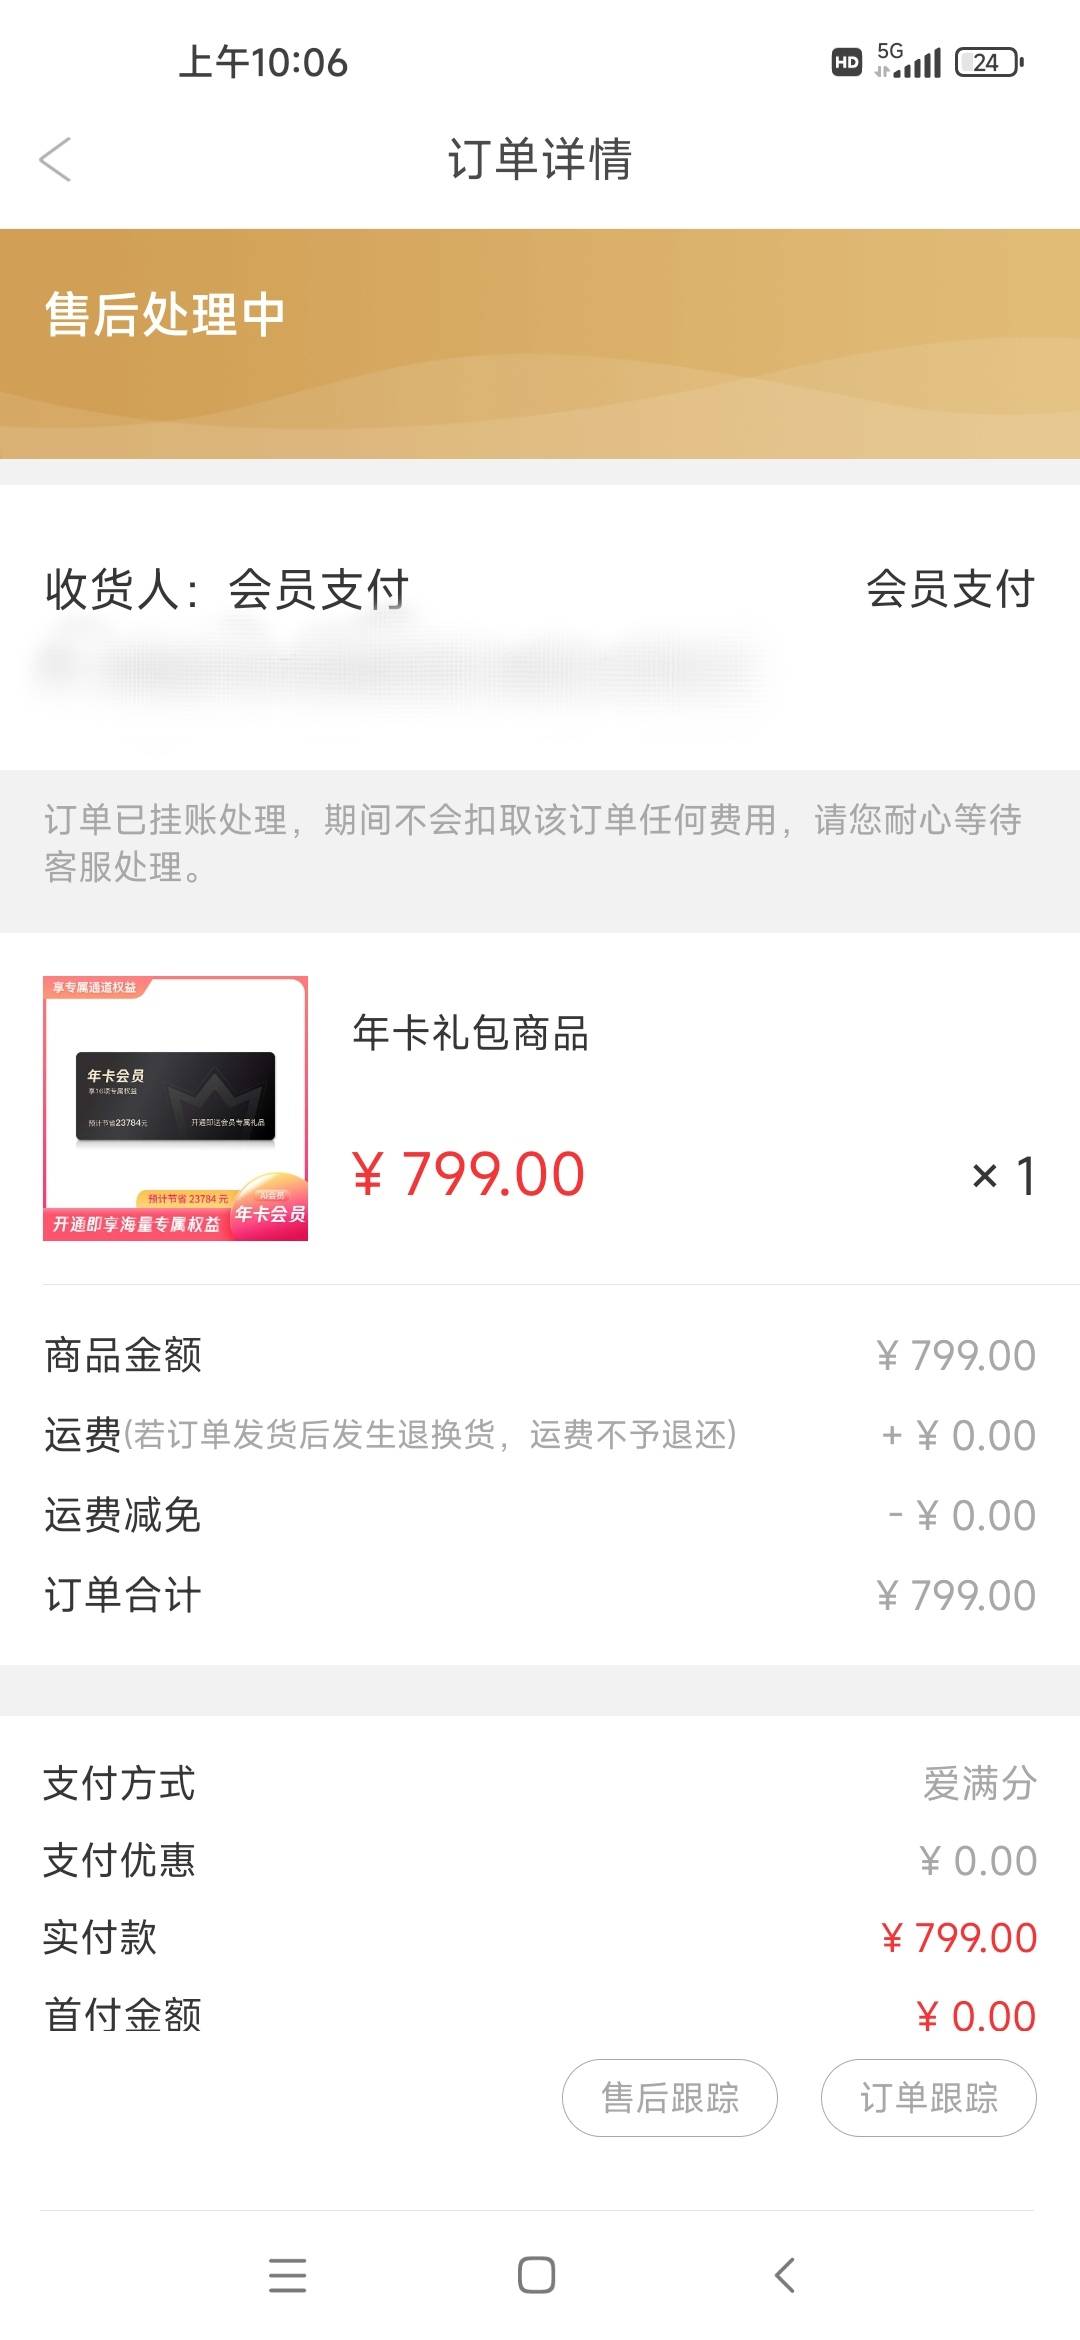
Task: Open the 订单跟踪 order tracking button
Action: coord(928,2097)
